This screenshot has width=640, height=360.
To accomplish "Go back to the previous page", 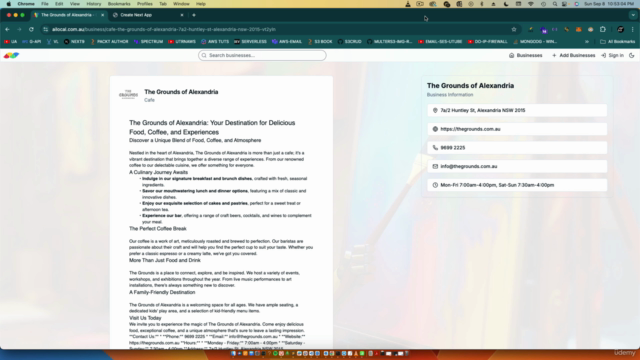I will pos(7,29).
